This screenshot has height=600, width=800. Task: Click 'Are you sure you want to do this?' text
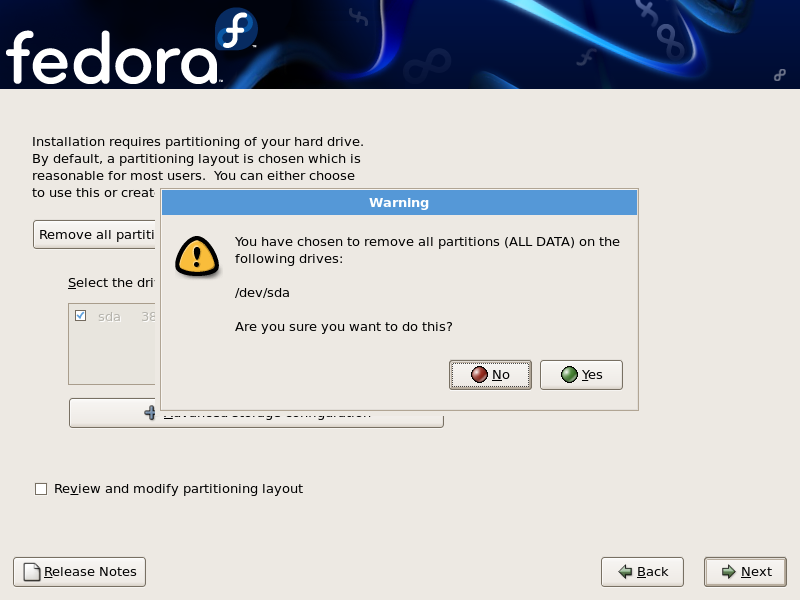[343, 327]
